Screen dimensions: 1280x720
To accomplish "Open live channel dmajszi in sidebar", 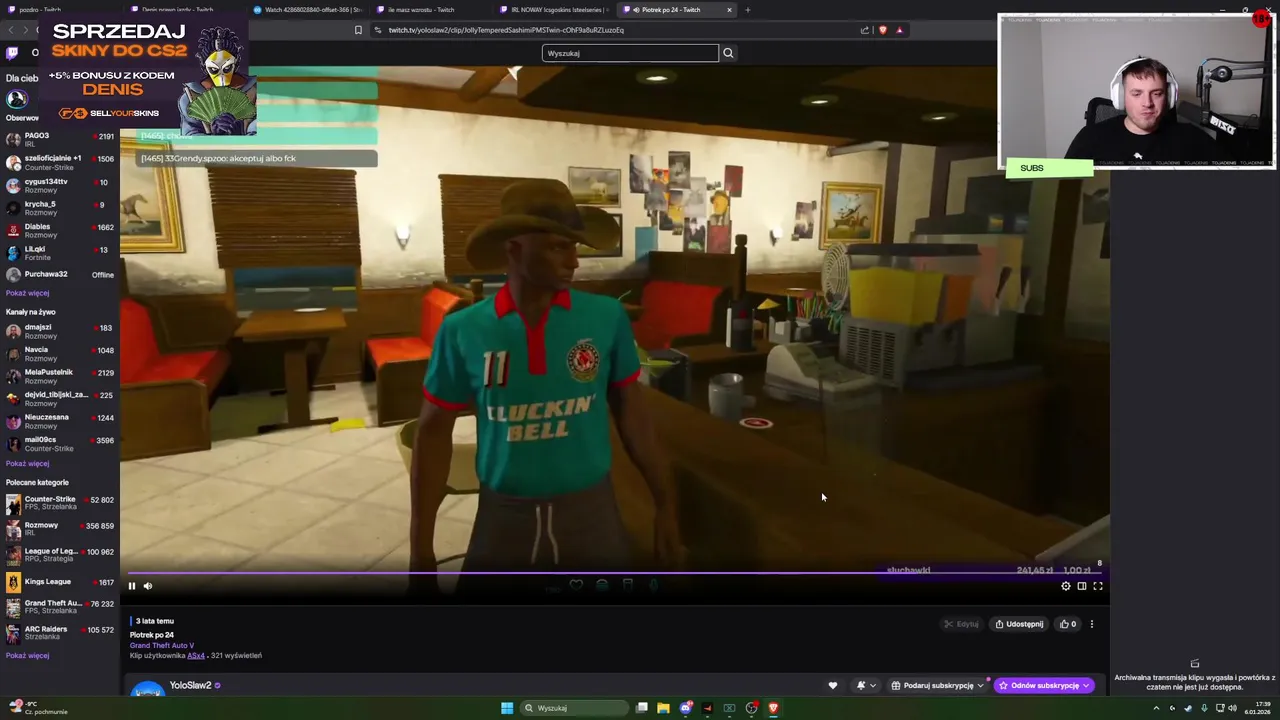I will tap(60, 331).
